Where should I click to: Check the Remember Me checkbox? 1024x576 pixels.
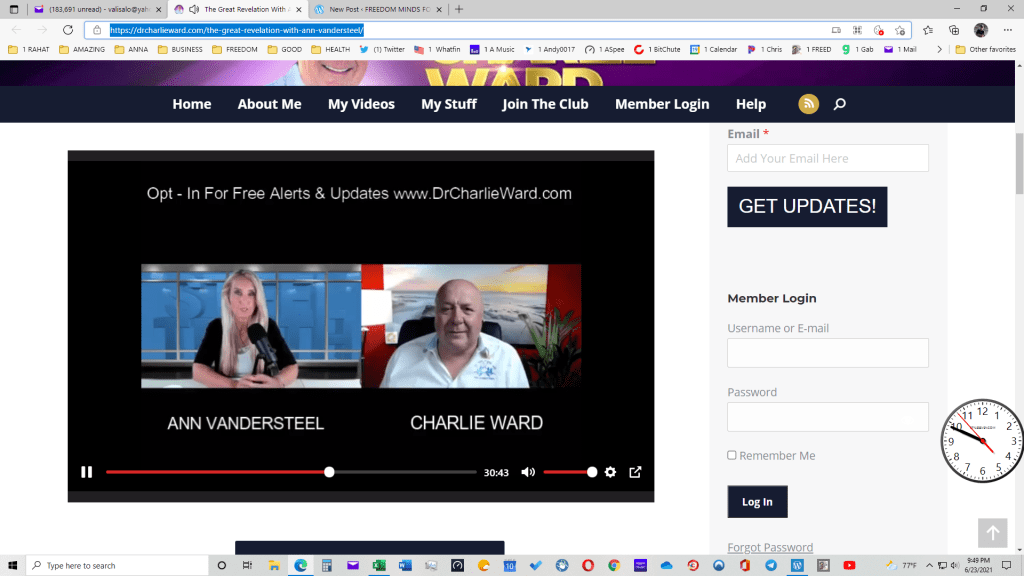point(732,455)
